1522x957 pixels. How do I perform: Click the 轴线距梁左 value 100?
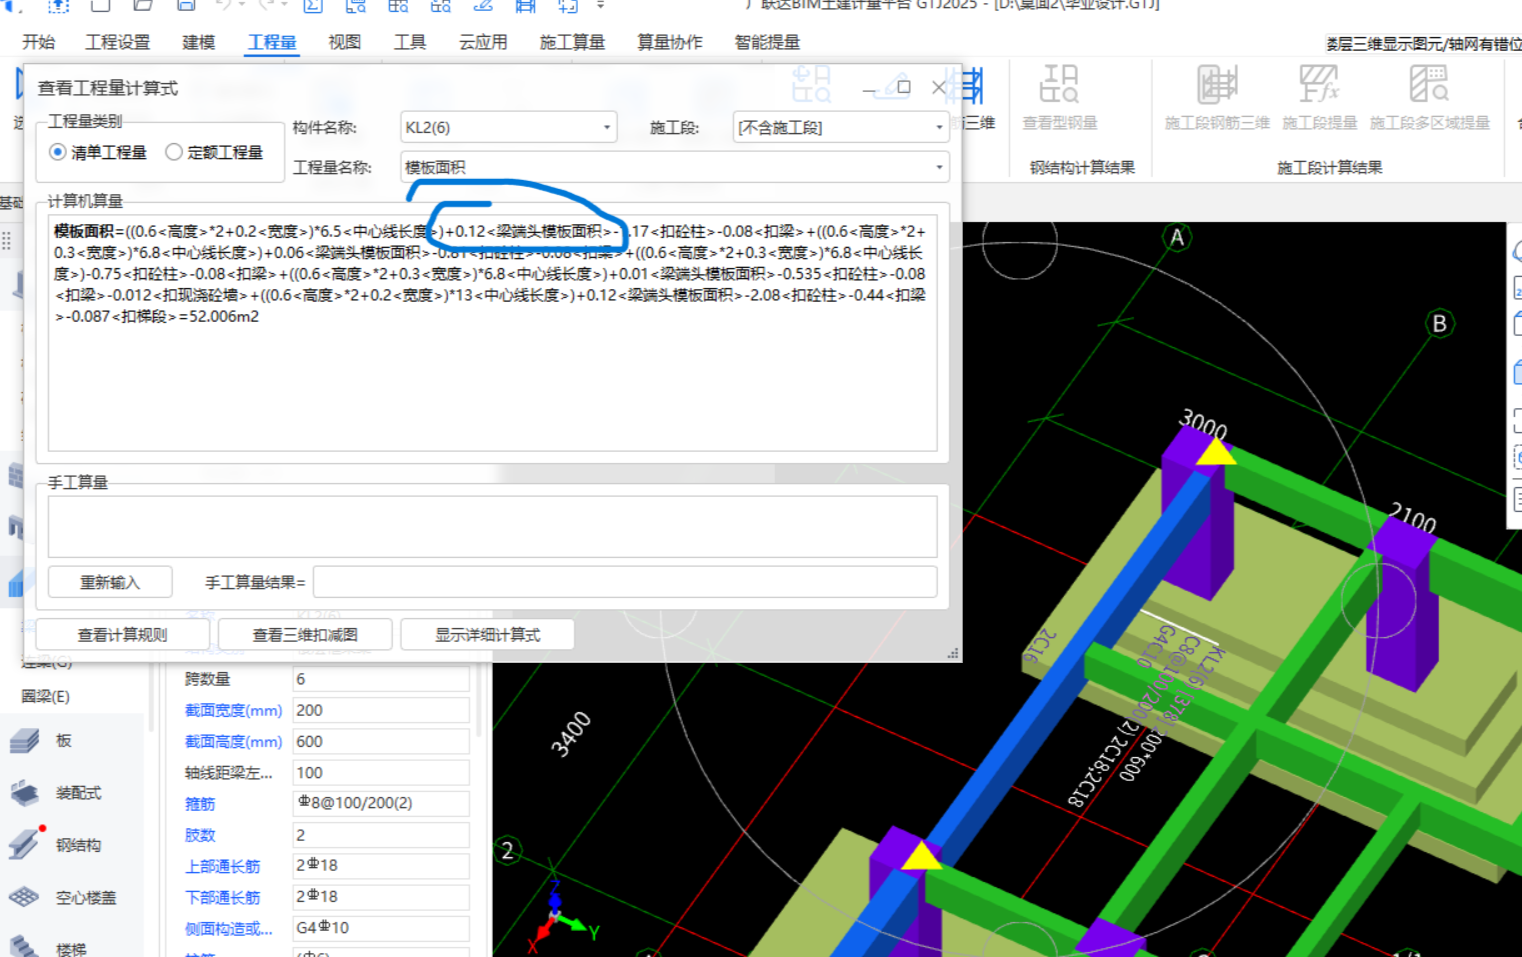click(380, 772)
